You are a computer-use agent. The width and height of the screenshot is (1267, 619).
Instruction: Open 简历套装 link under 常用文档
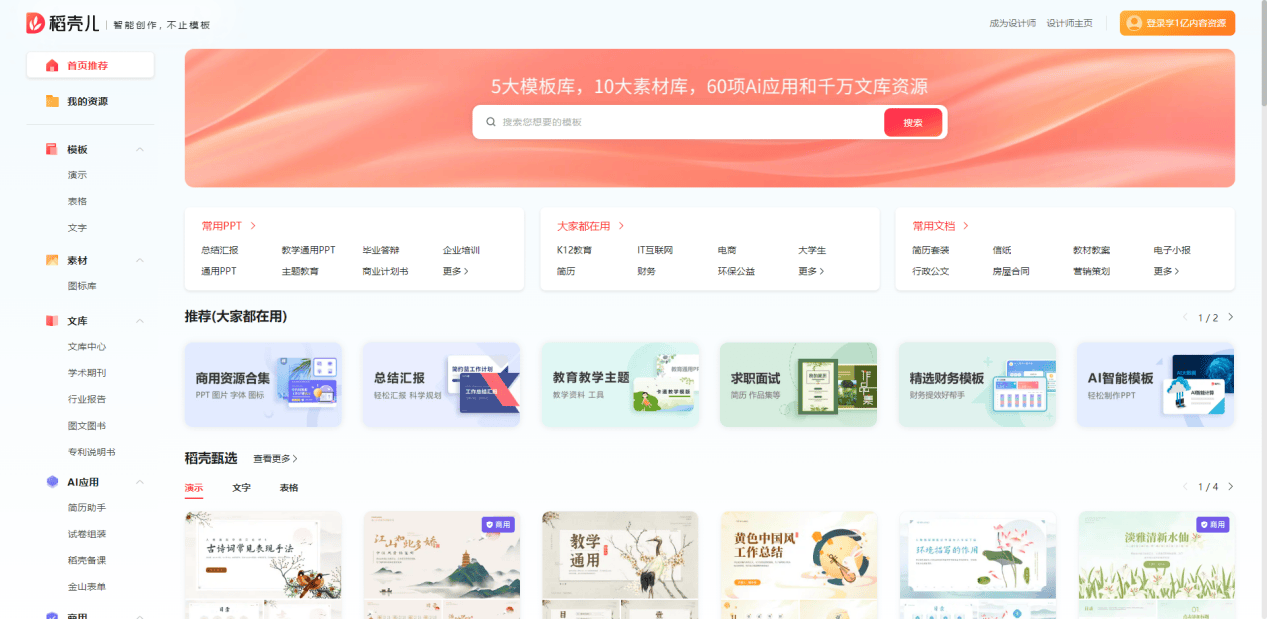[x=931, y=250]
